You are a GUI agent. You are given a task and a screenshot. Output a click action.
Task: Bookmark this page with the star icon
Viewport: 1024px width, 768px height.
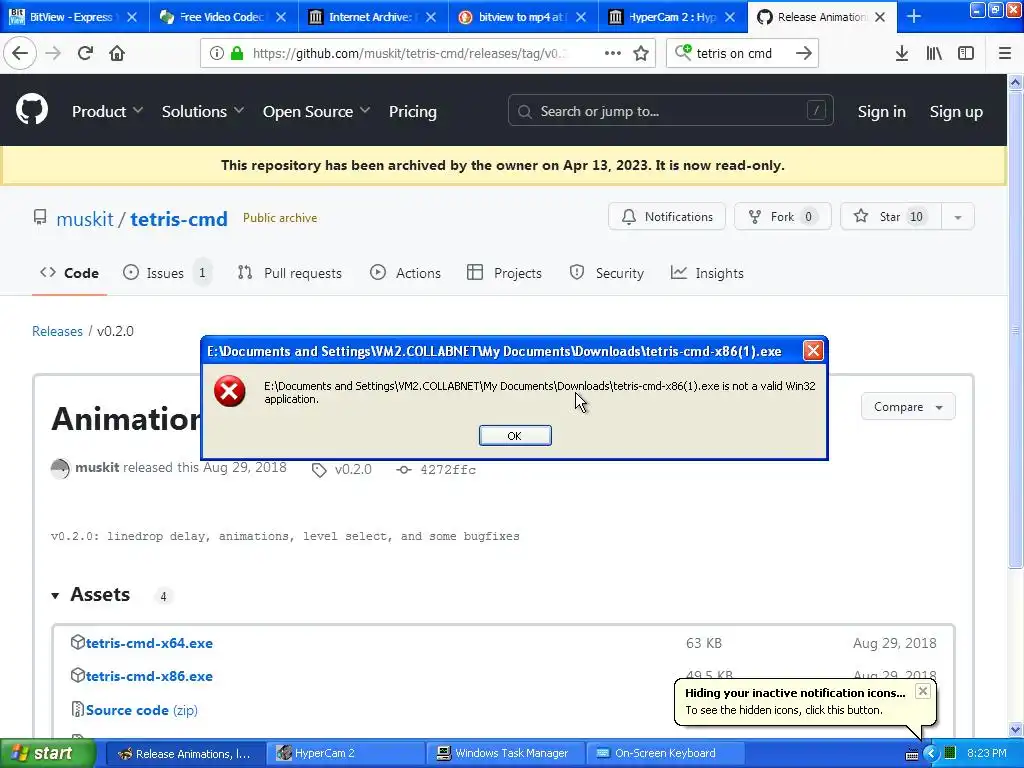tap(641, 54)
